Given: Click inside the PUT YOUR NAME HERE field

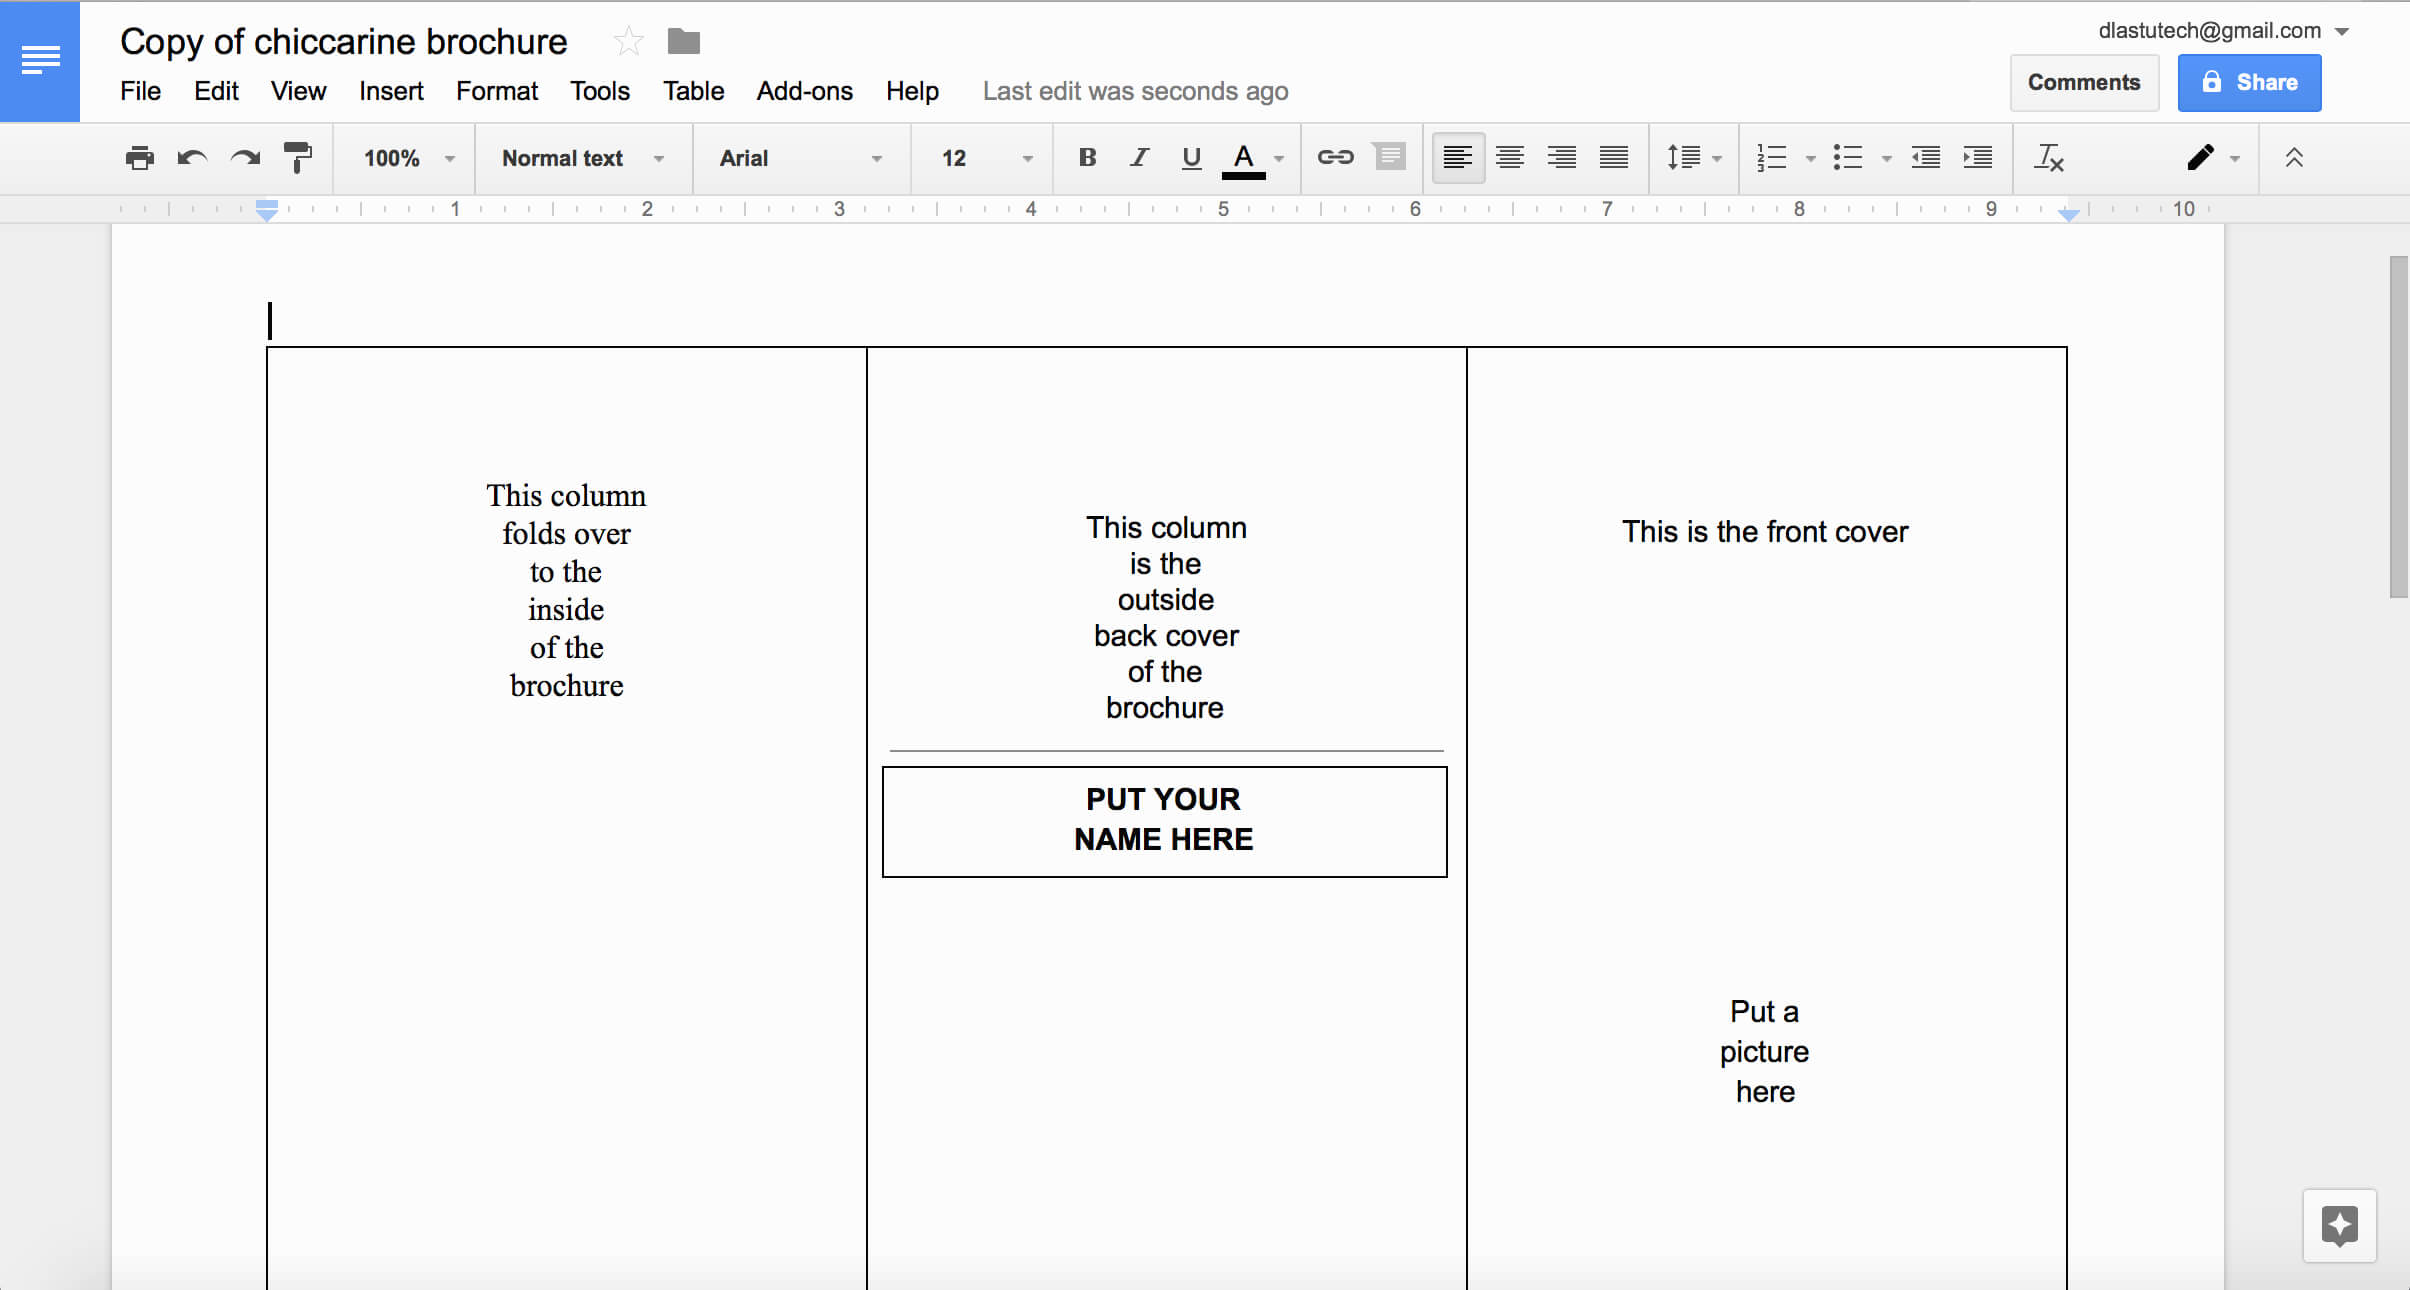Looking at the screenshot, I should pos(1162,818).
